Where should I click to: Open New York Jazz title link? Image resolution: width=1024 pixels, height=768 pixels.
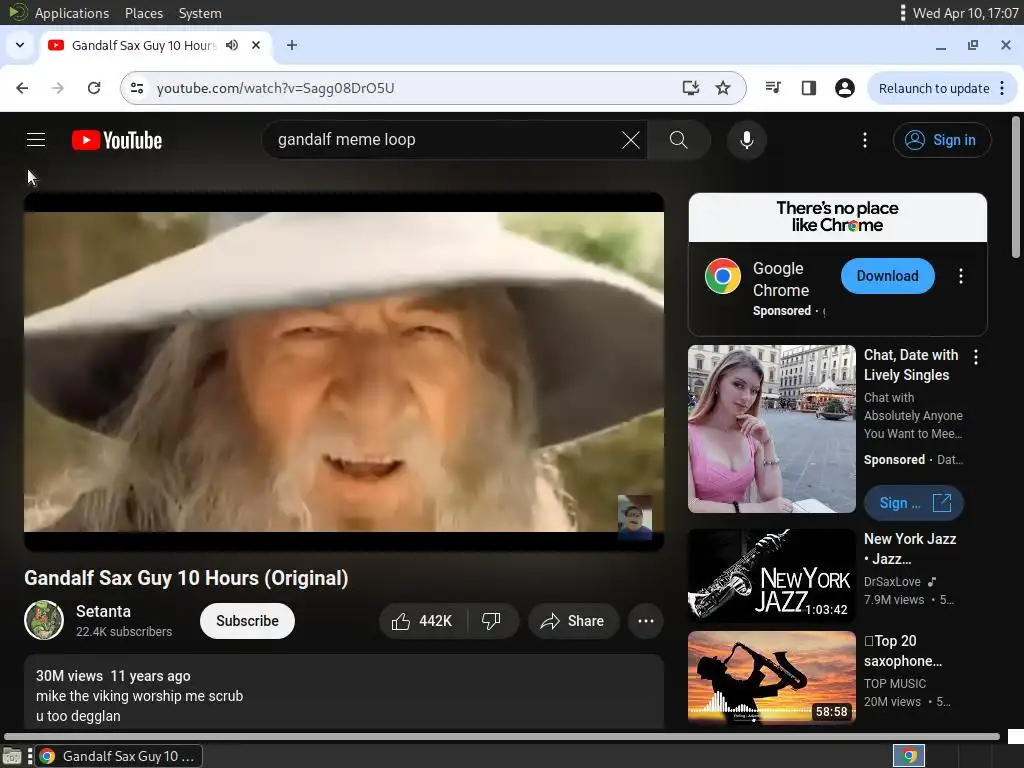[910, 549]
